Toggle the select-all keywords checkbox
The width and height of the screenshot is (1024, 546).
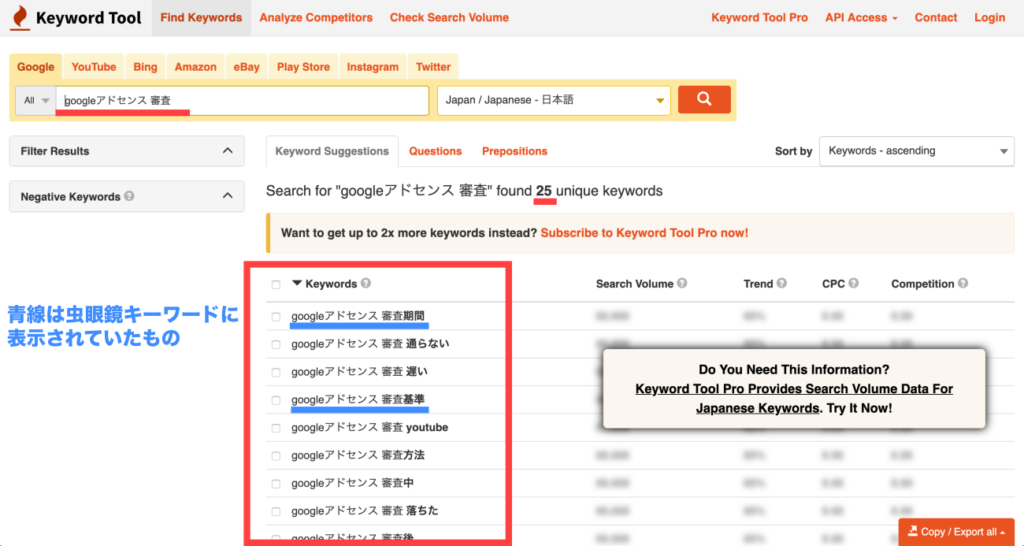(276, 285)
